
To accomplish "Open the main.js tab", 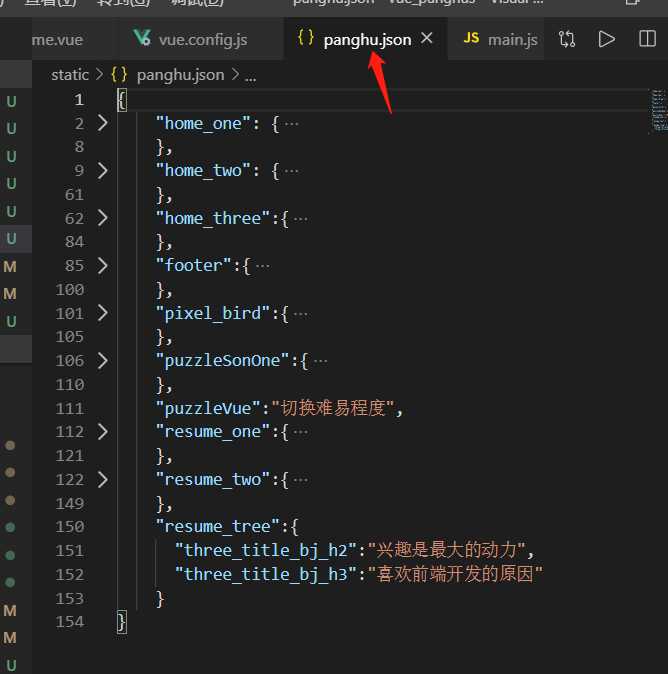I will 498,39.
